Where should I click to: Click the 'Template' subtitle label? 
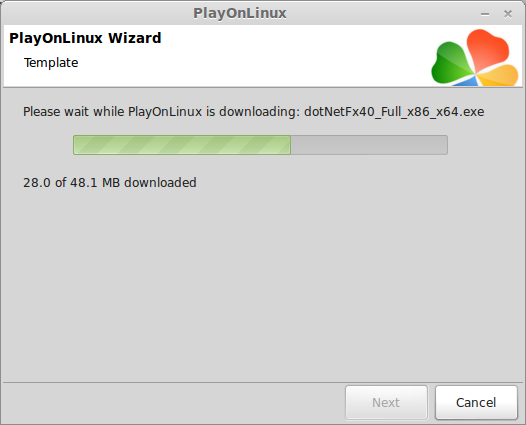pos(51,63)
